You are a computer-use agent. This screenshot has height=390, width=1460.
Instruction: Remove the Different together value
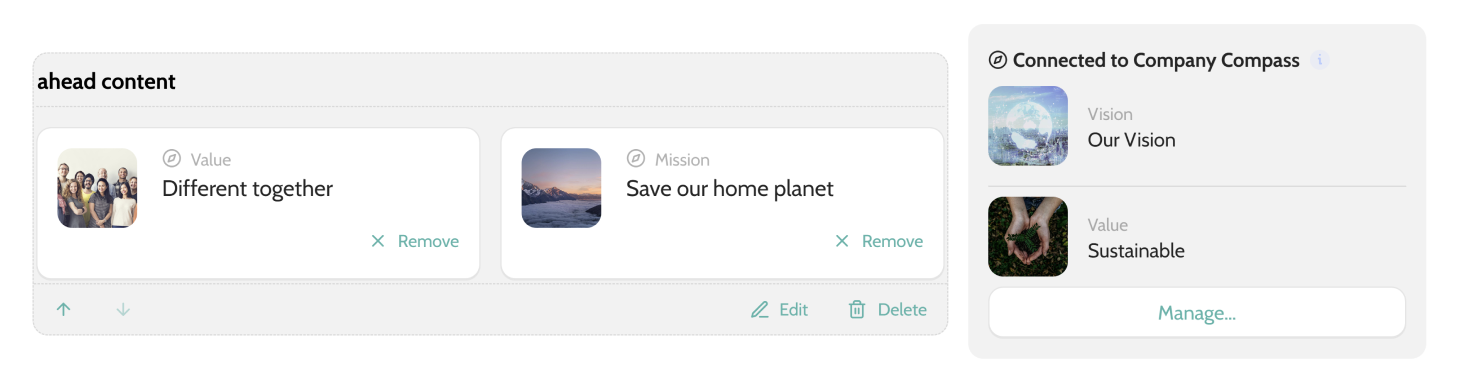pos(415,241)
